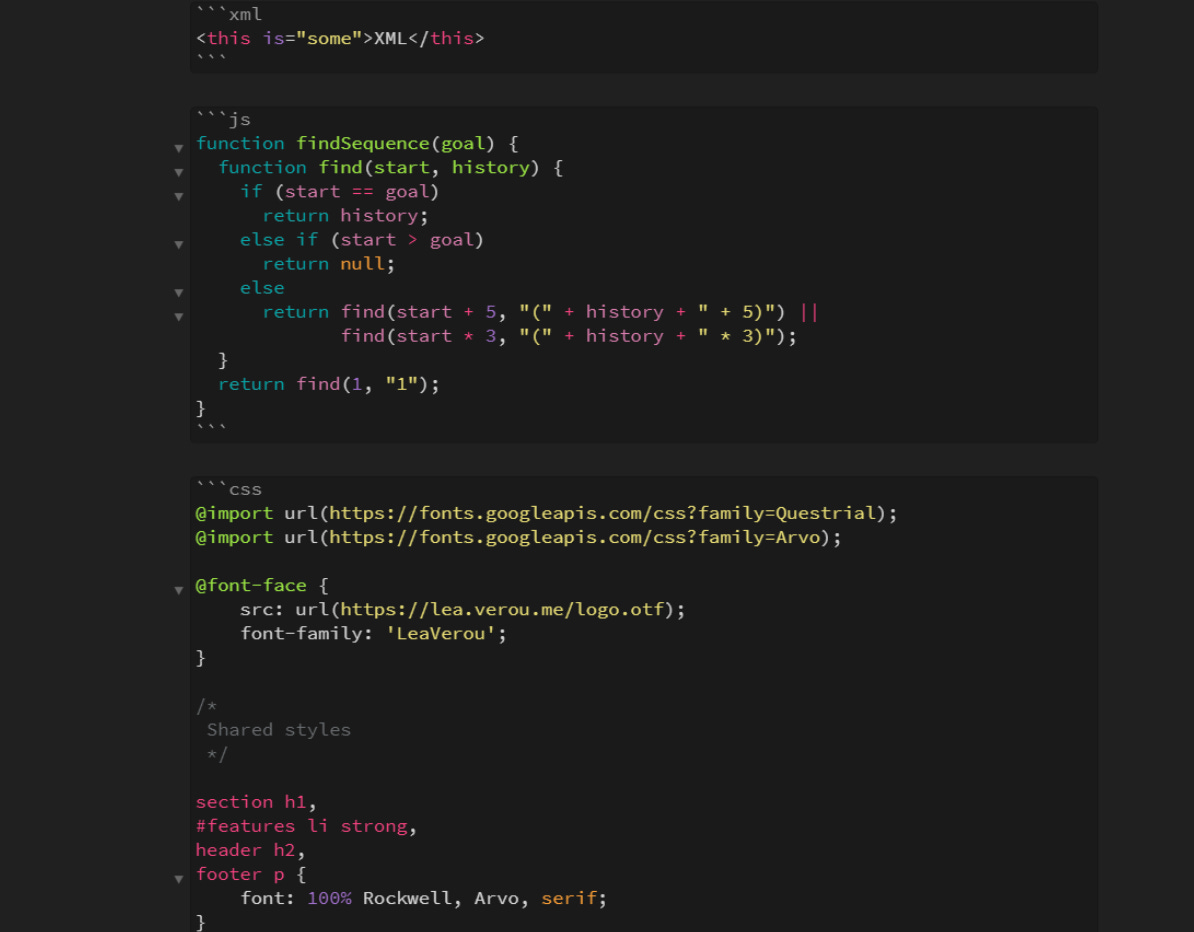Click 'return history;' line

[345, 215]
